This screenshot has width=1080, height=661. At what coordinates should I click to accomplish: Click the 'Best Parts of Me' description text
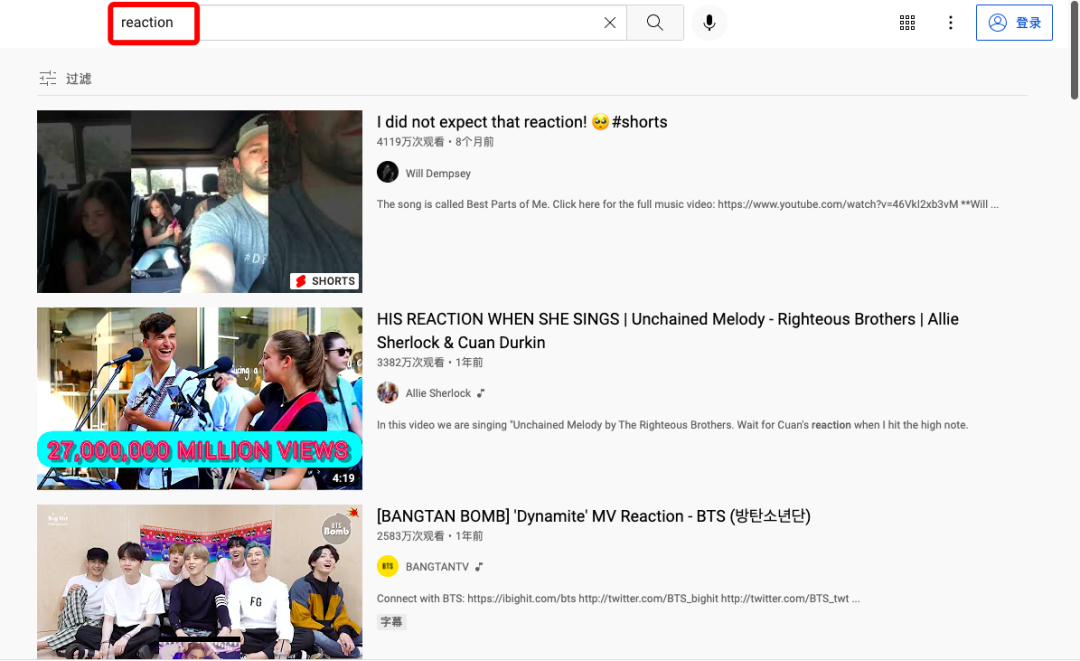pyautogui.click(x=687, y=204)
